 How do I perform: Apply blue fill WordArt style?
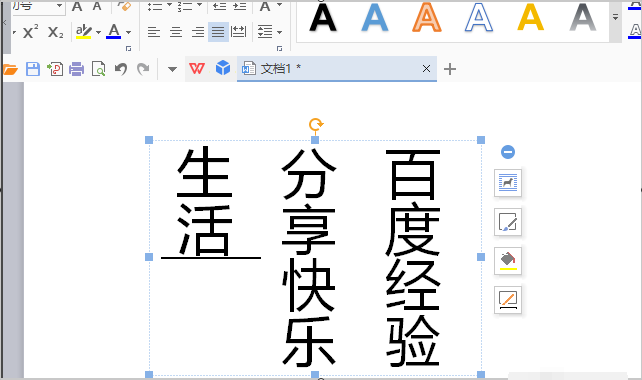coord(375,18)
